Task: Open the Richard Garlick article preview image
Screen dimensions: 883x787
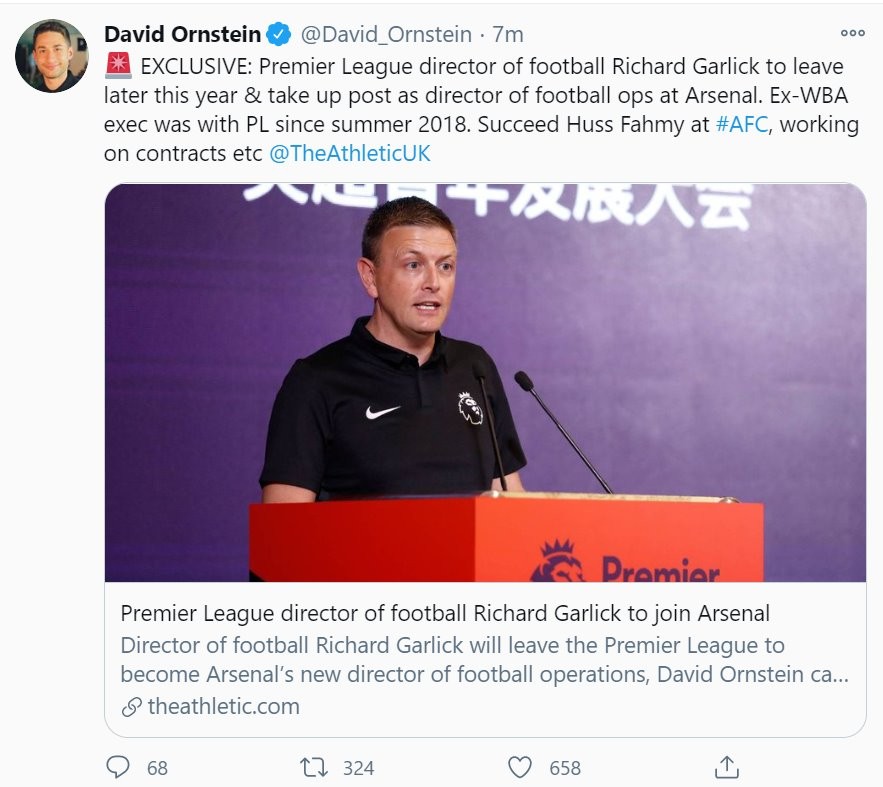Action: [485, 383]
